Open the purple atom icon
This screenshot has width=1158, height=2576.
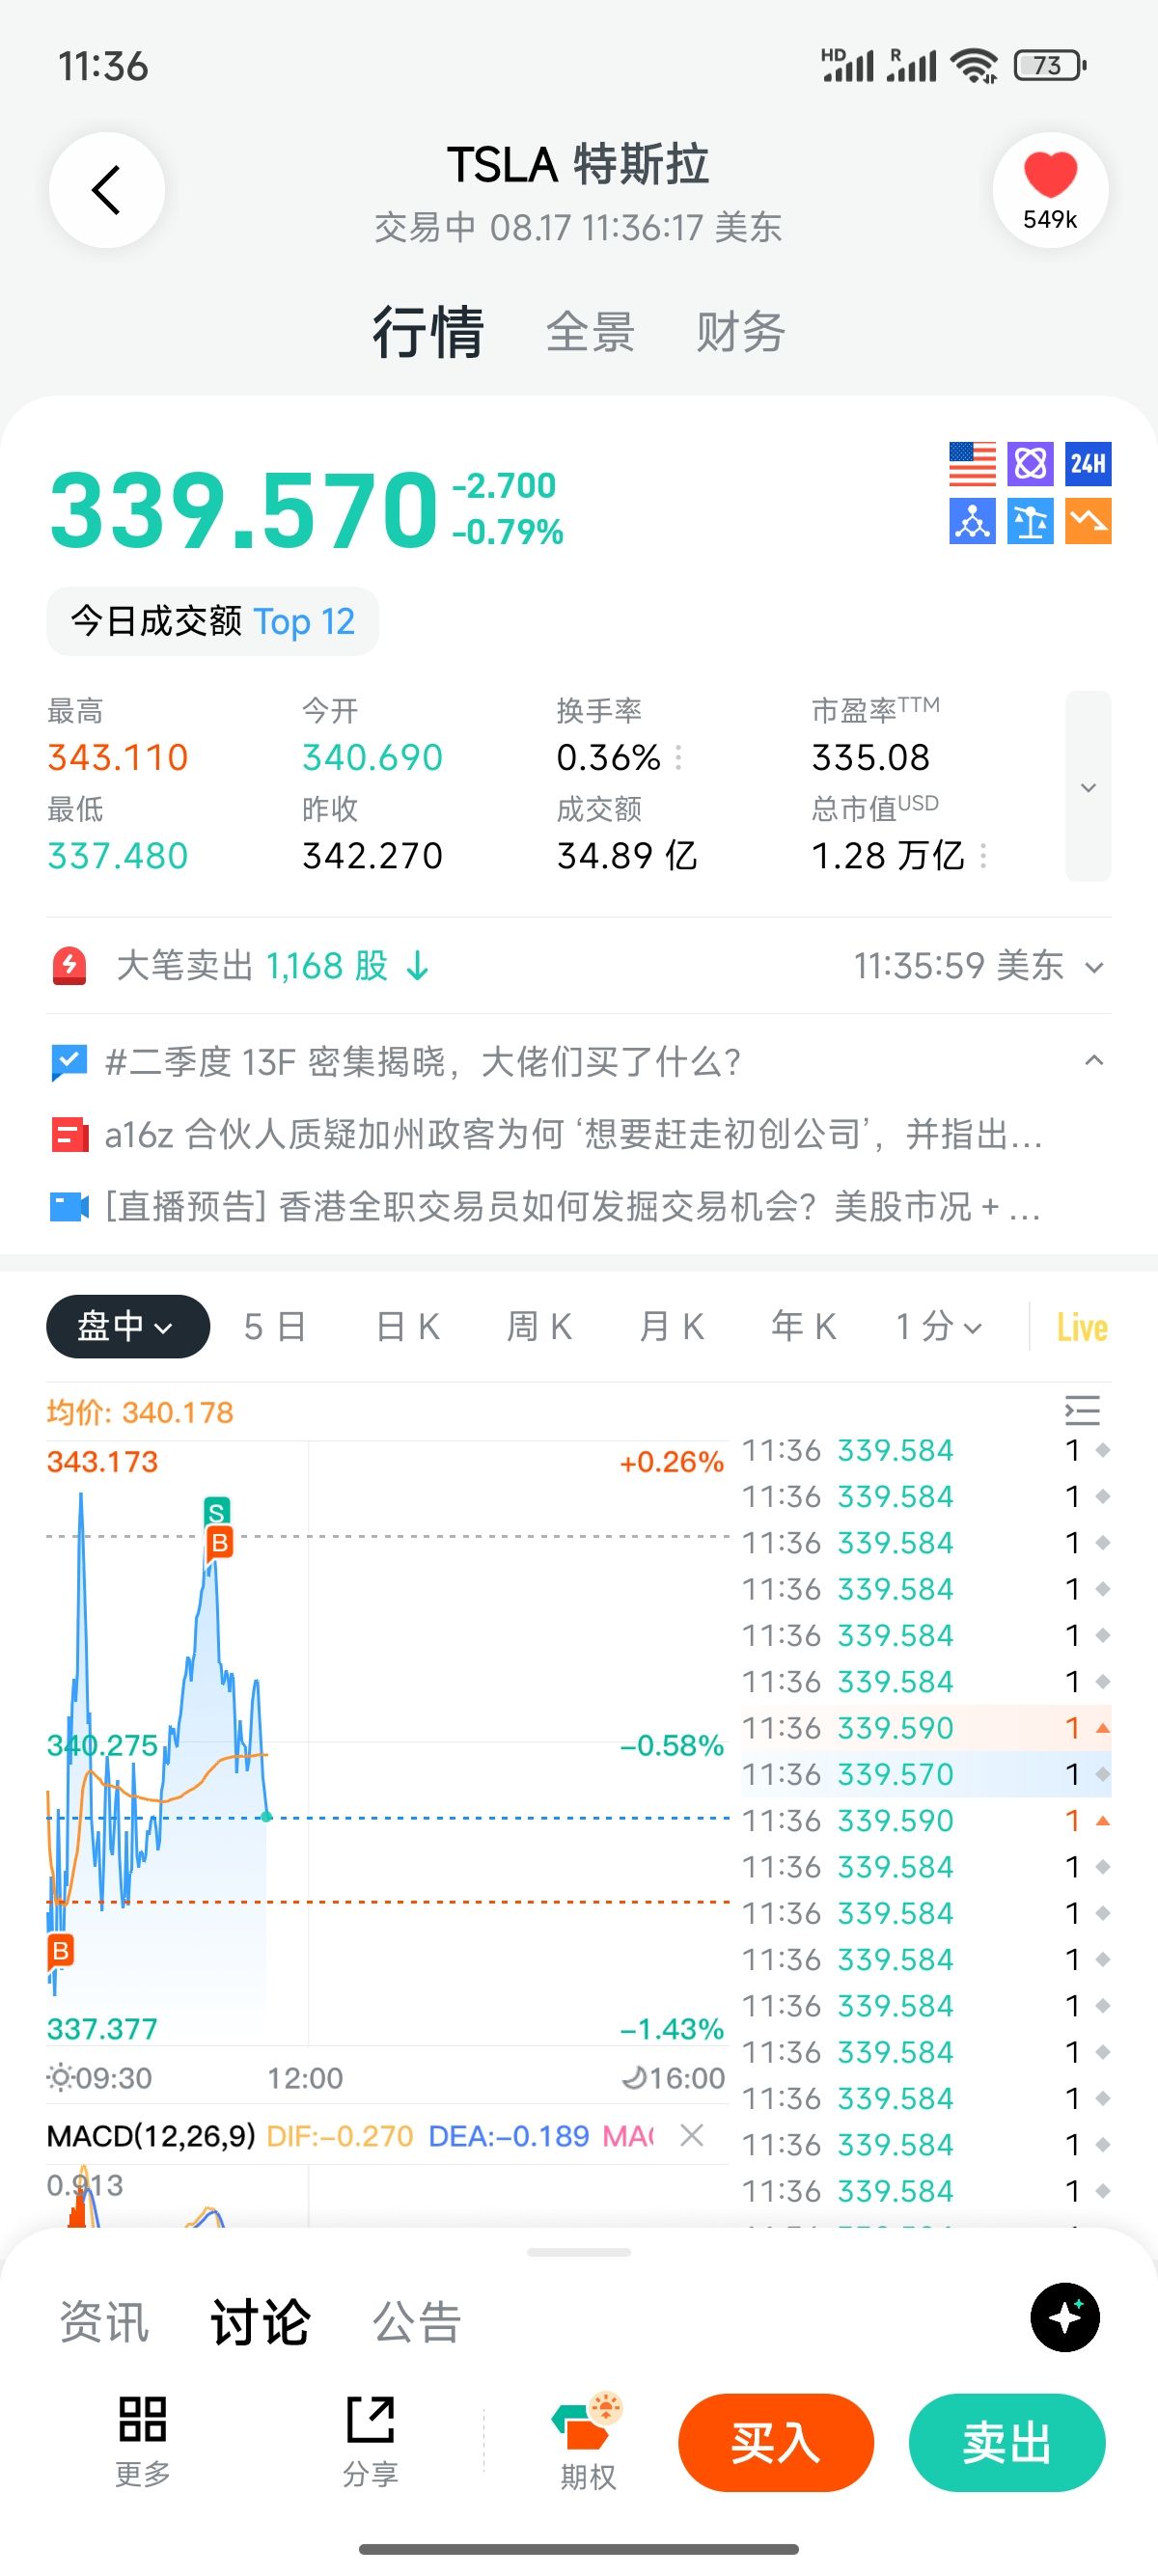[1030, 464]
